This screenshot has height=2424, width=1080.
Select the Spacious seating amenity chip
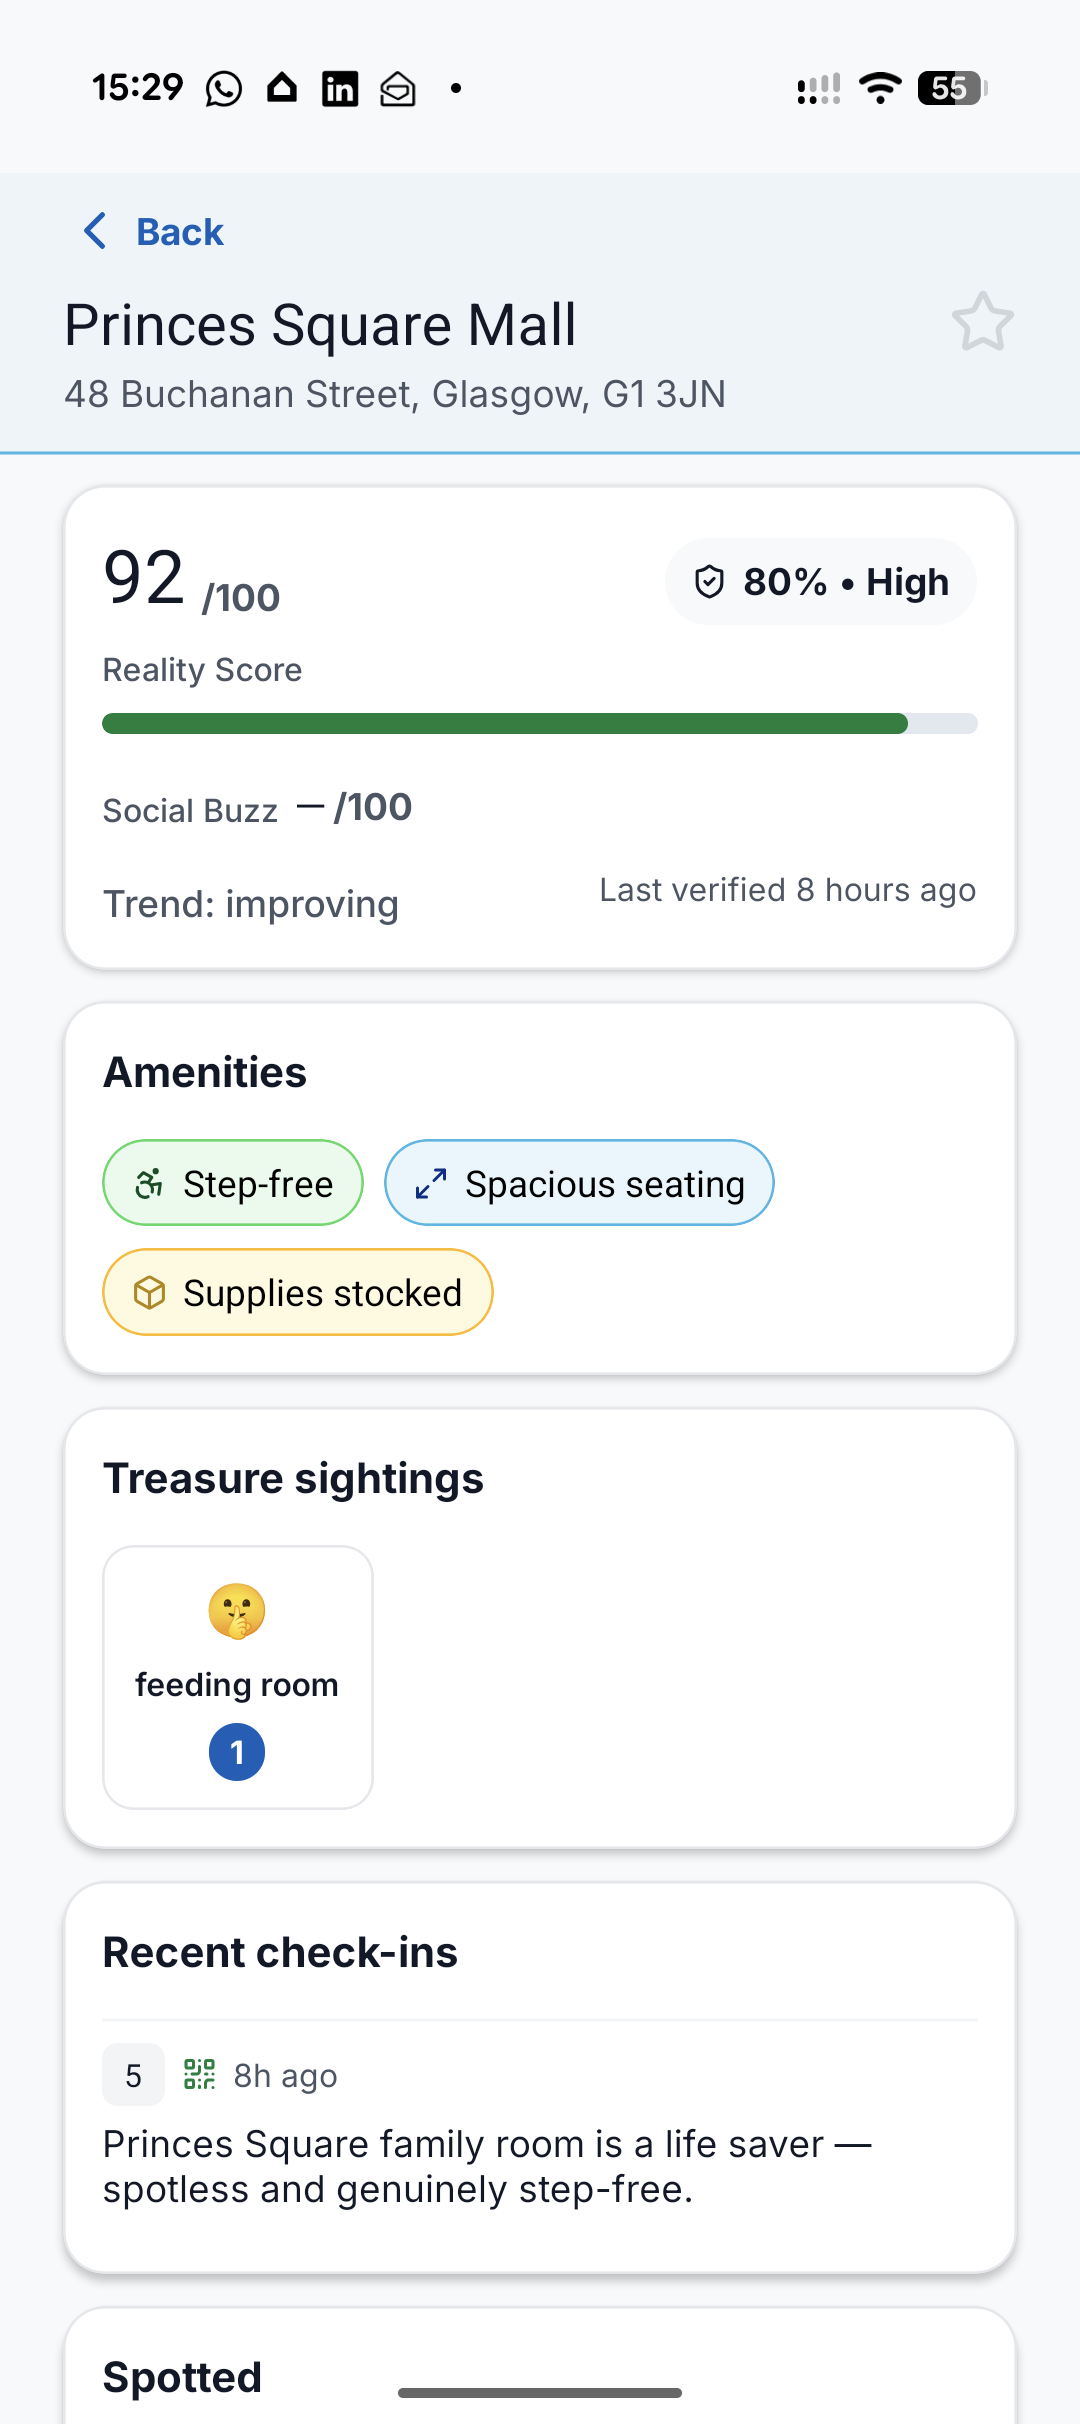point(579,1183)
